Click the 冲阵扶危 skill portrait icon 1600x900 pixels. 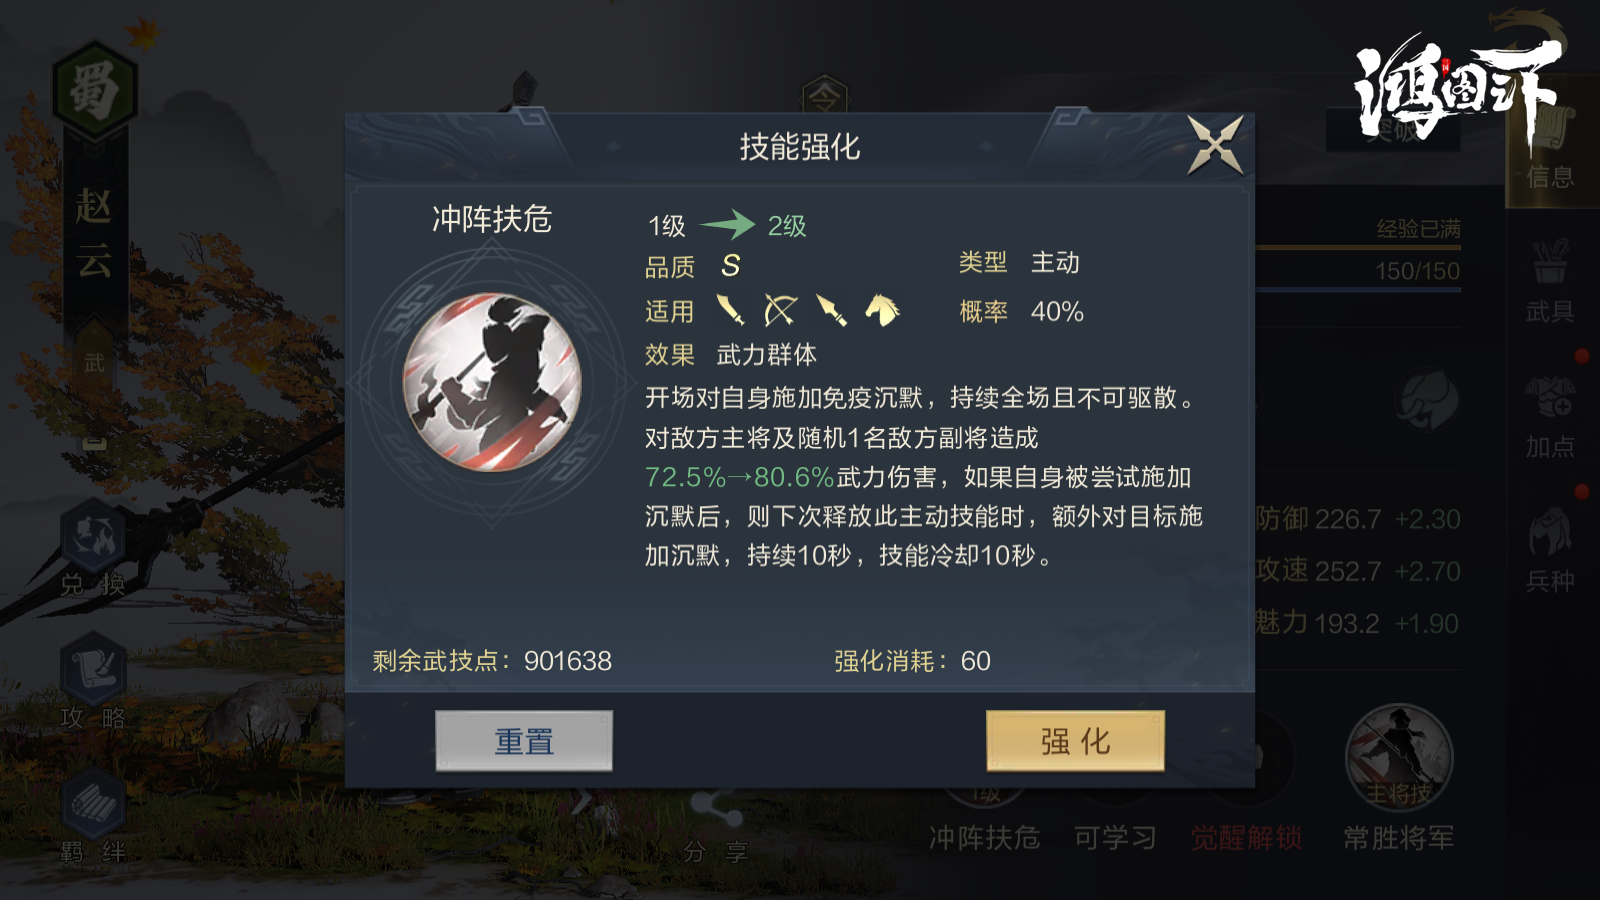click(492, 382)
